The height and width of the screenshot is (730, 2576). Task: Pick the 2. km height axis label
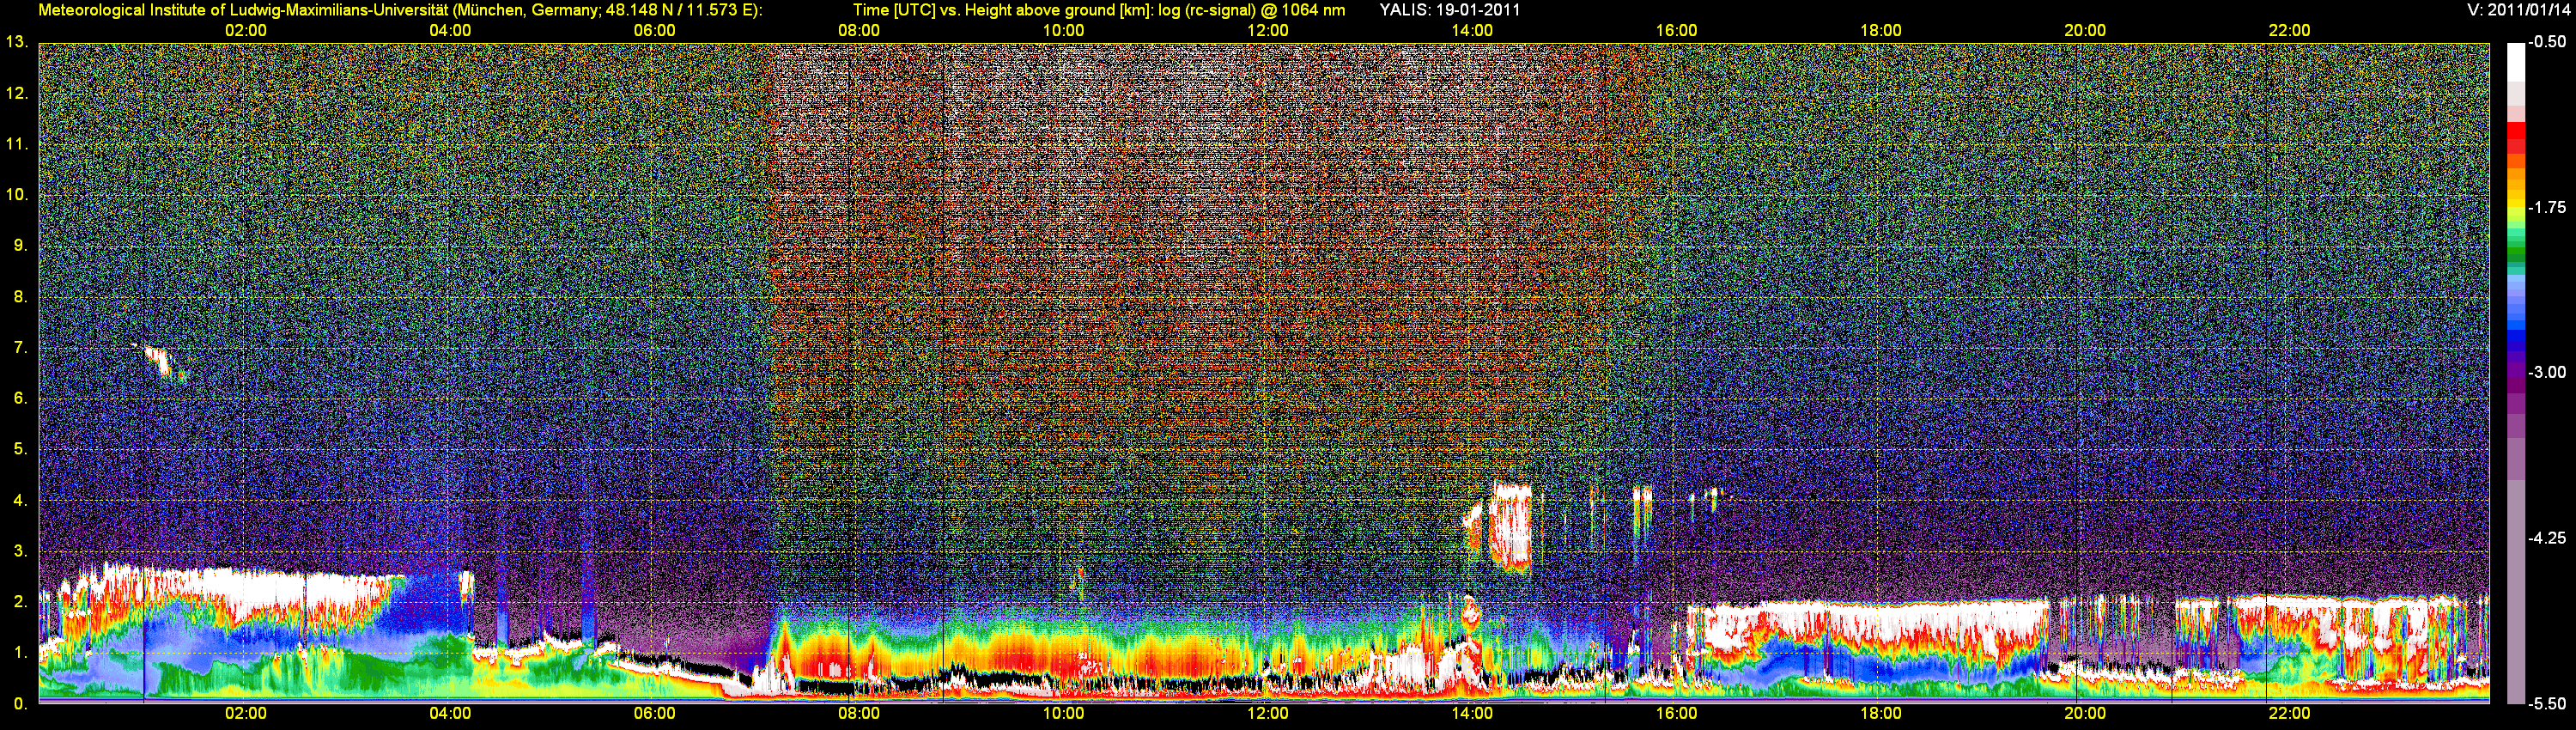[x=20, y=601]
